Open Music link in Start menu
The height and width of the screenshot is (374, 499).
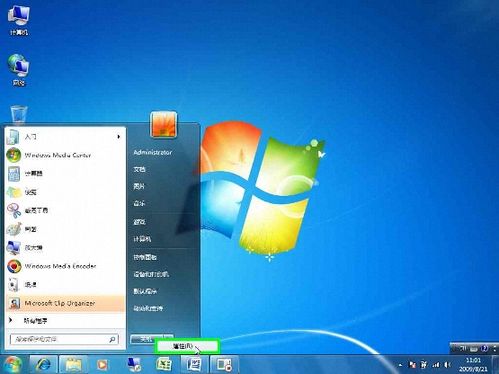pos(139,203)
